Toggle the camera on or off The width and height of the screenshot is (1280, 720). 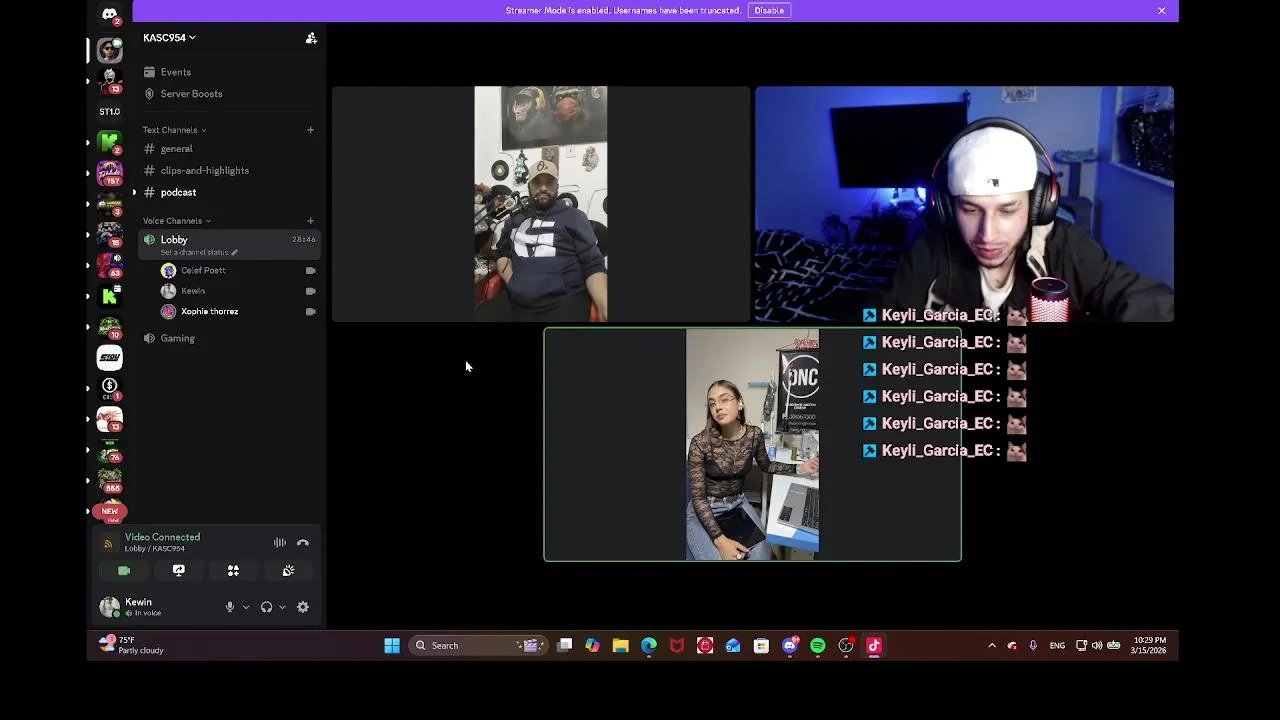(x=124, y=571)
